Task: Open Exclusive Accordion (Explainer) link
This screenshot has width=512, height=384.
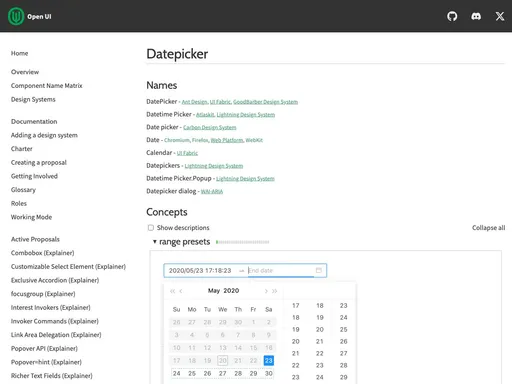Action: [55, 280]
